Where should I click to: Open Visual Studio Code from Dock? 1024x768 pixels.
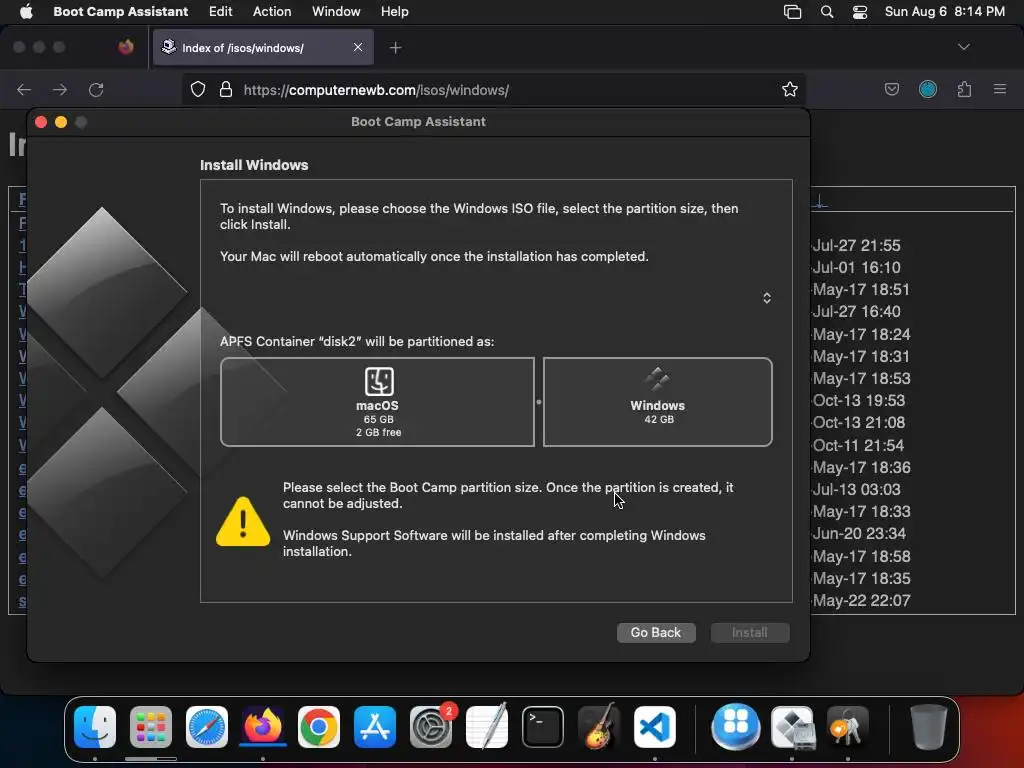655,727
